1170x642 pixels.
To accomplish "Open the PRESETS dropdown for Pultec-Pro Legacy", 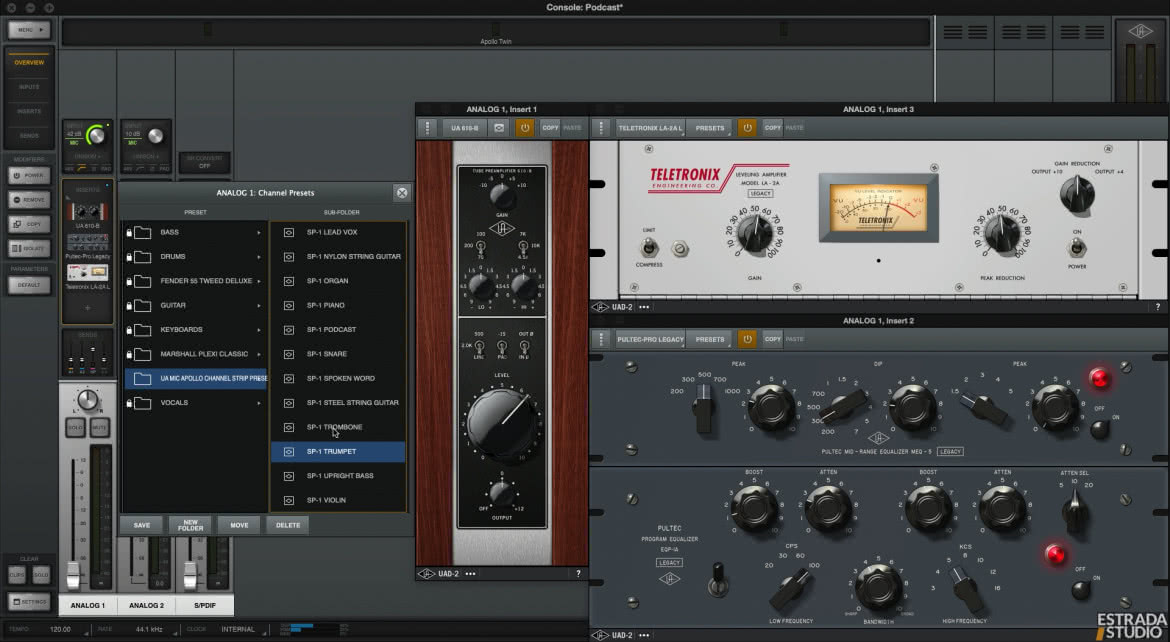I will click(710, 339).
